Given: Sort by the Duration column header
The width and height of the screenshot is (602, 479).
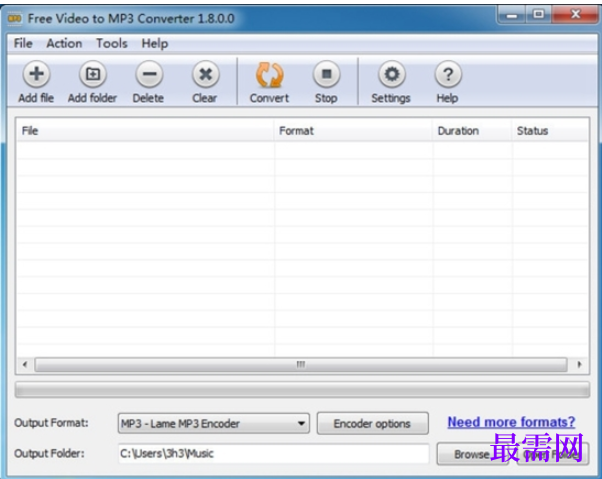Looking at the screenshot, I should point(472,131).
